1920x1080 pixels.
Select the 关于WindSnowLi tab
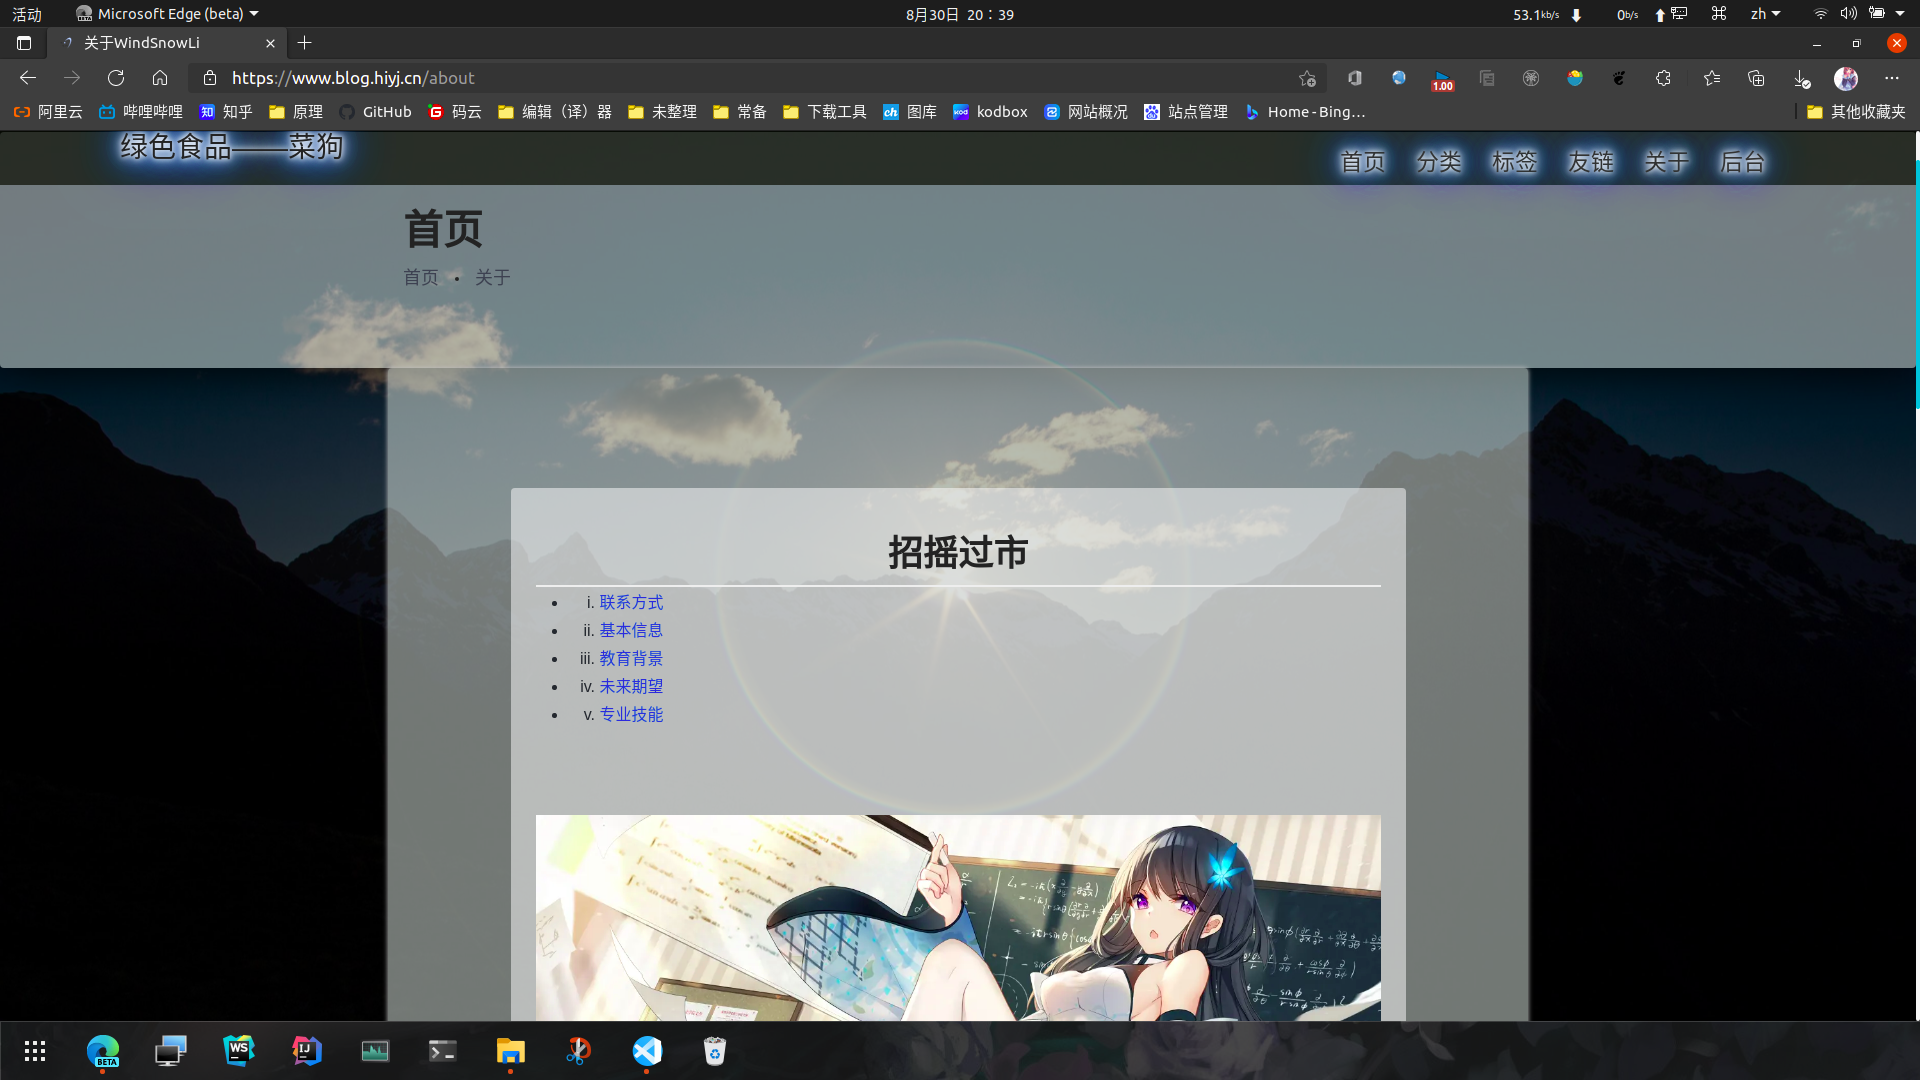168,43
